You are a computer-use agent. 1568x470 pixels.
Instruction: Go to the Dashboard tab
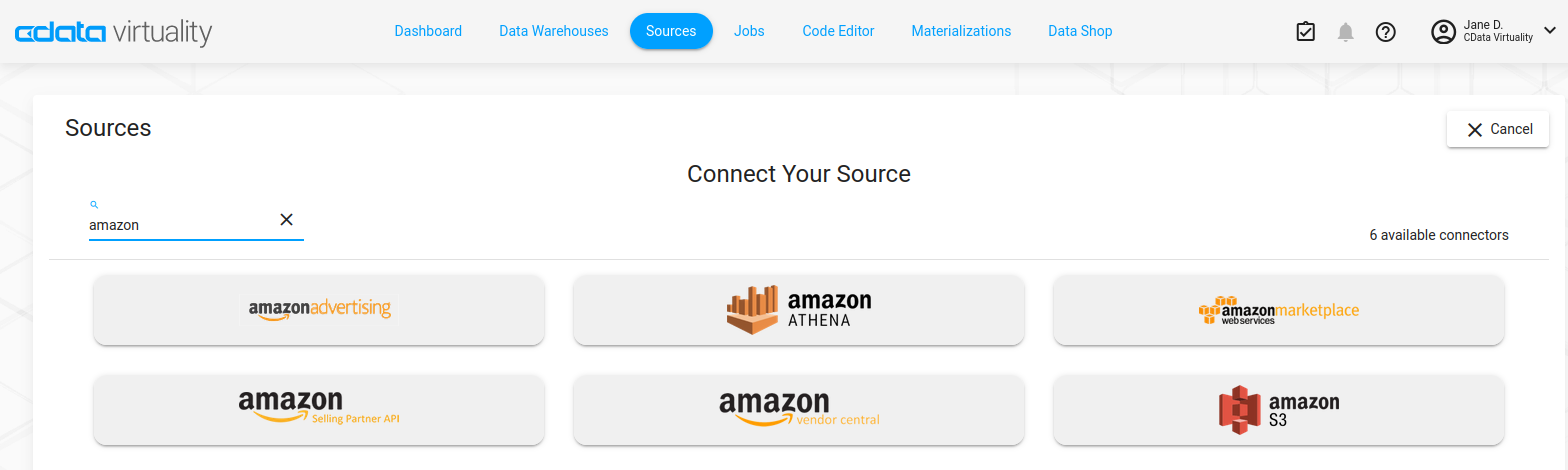[428, 31]
